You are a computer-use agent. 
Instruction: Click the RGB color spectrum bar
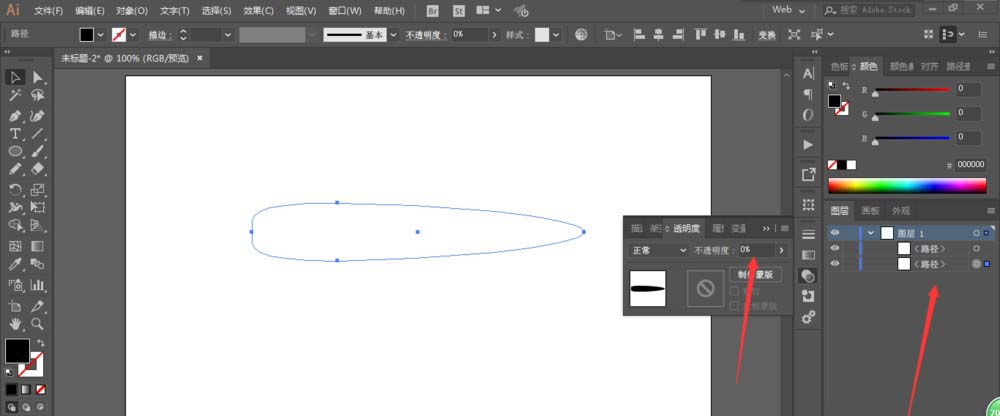point(907,186)
